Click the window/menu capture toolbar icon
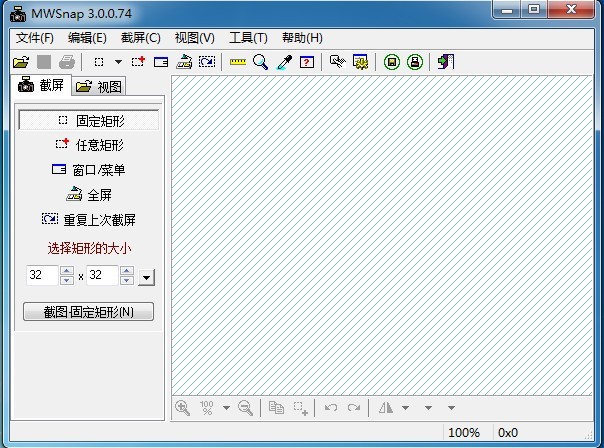The height and width of the screenshot is (448, 604). (x=161, y=62)
